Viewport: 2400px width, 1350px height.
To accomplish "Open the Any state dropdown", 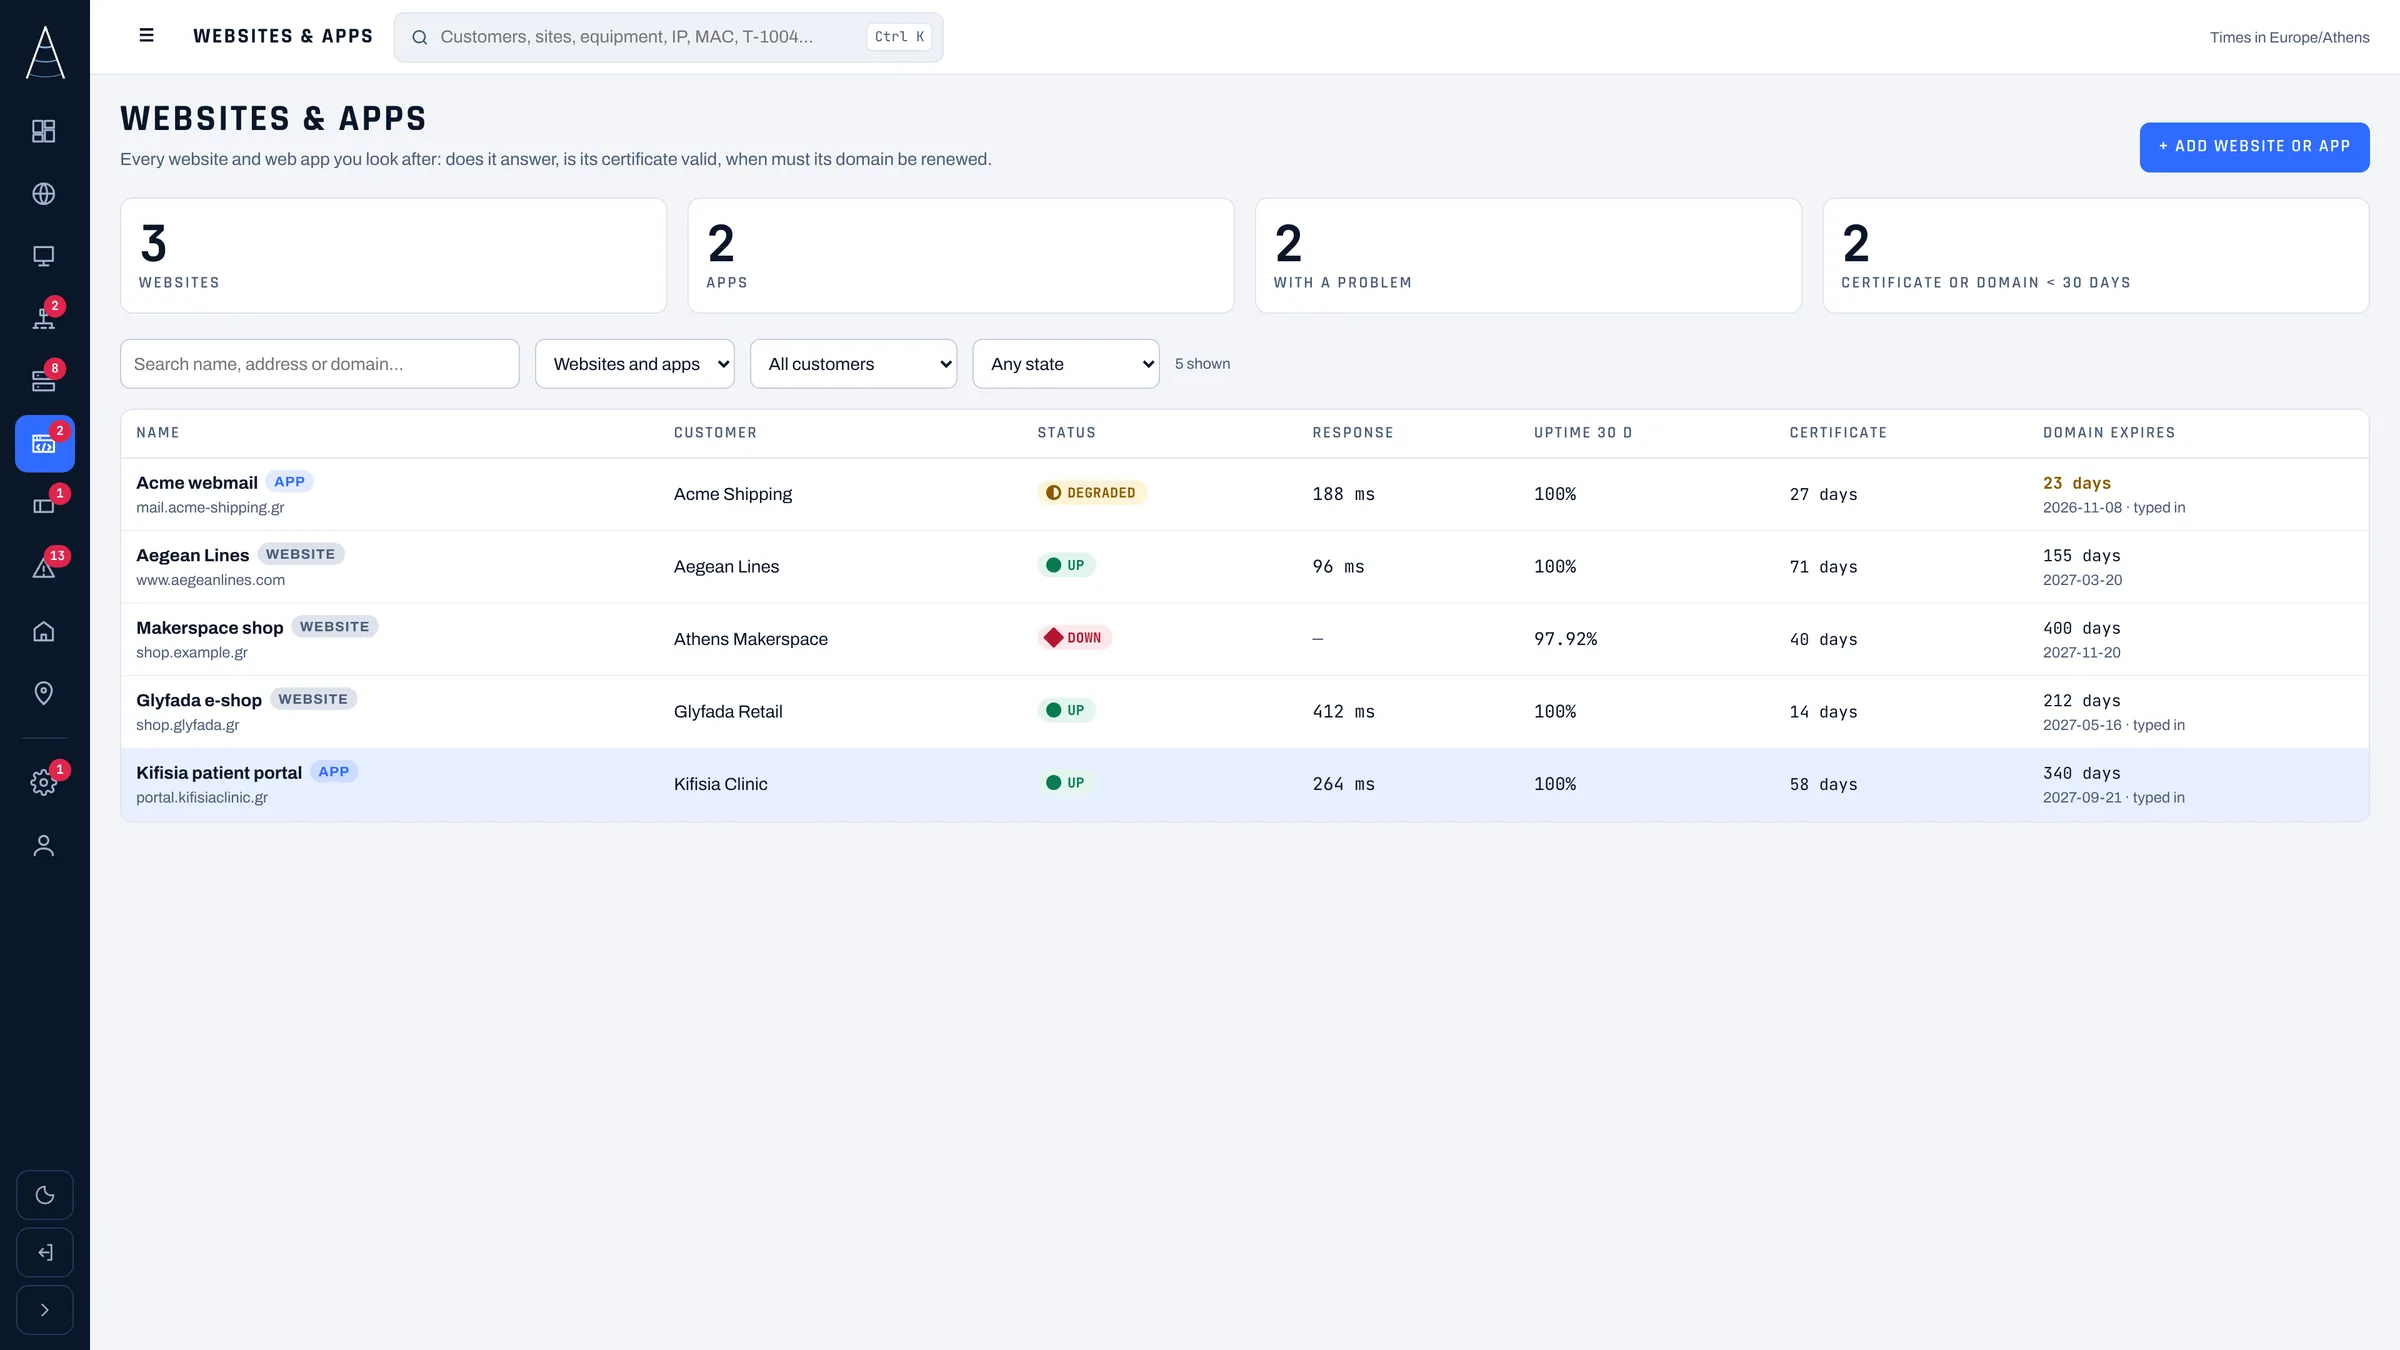I will (1065, 364).
